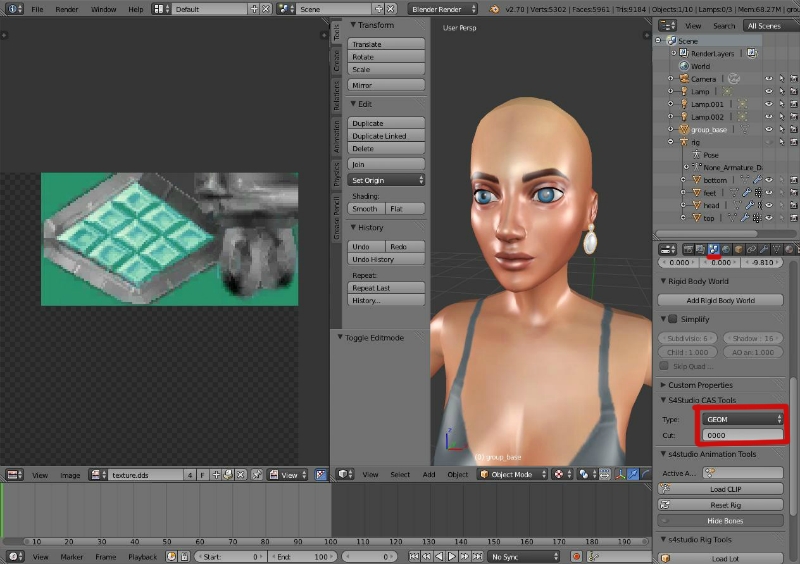Click the group_base mesh icon in outliner
Viewport: 800px width, 564px height.
point(684,129)
